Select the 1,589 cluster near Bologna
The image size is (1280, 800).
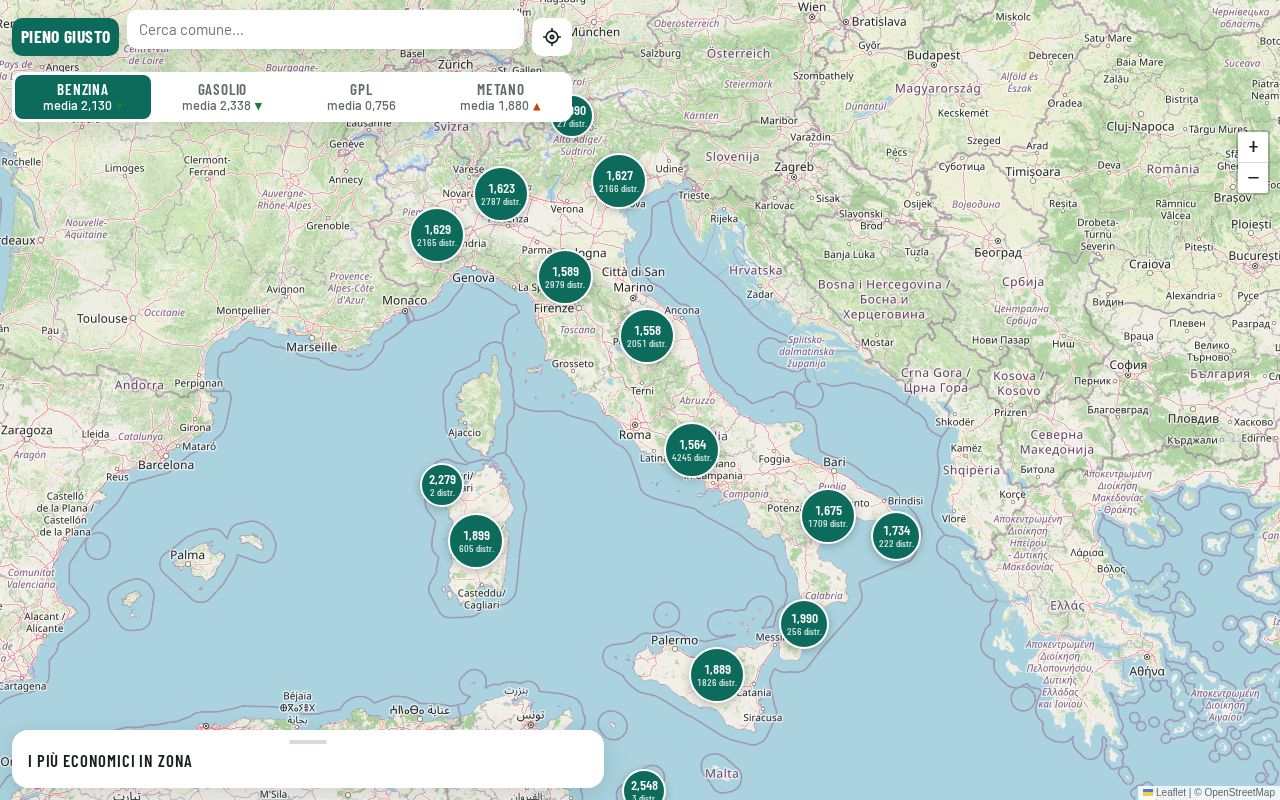coord(565,277)
